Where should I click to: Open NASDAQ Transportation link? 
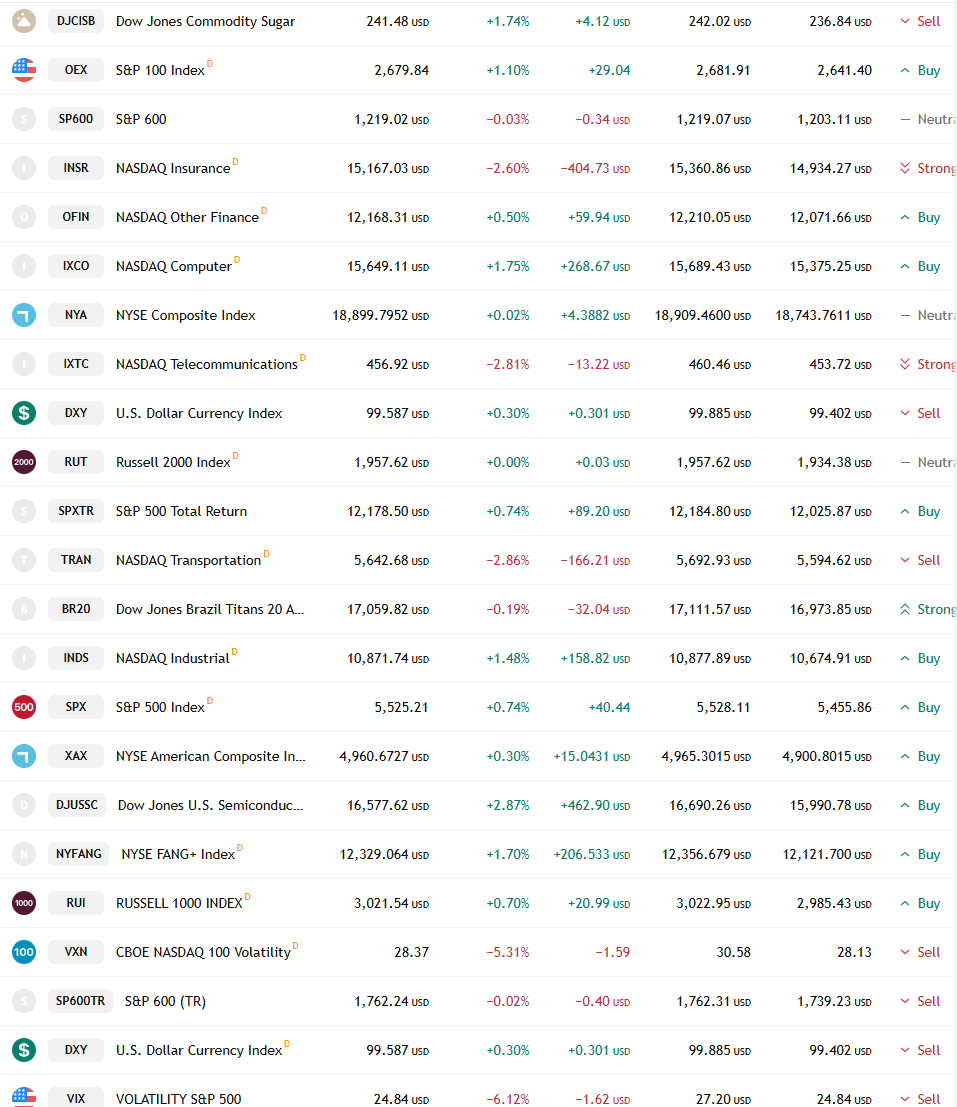[x=188, y=561]
